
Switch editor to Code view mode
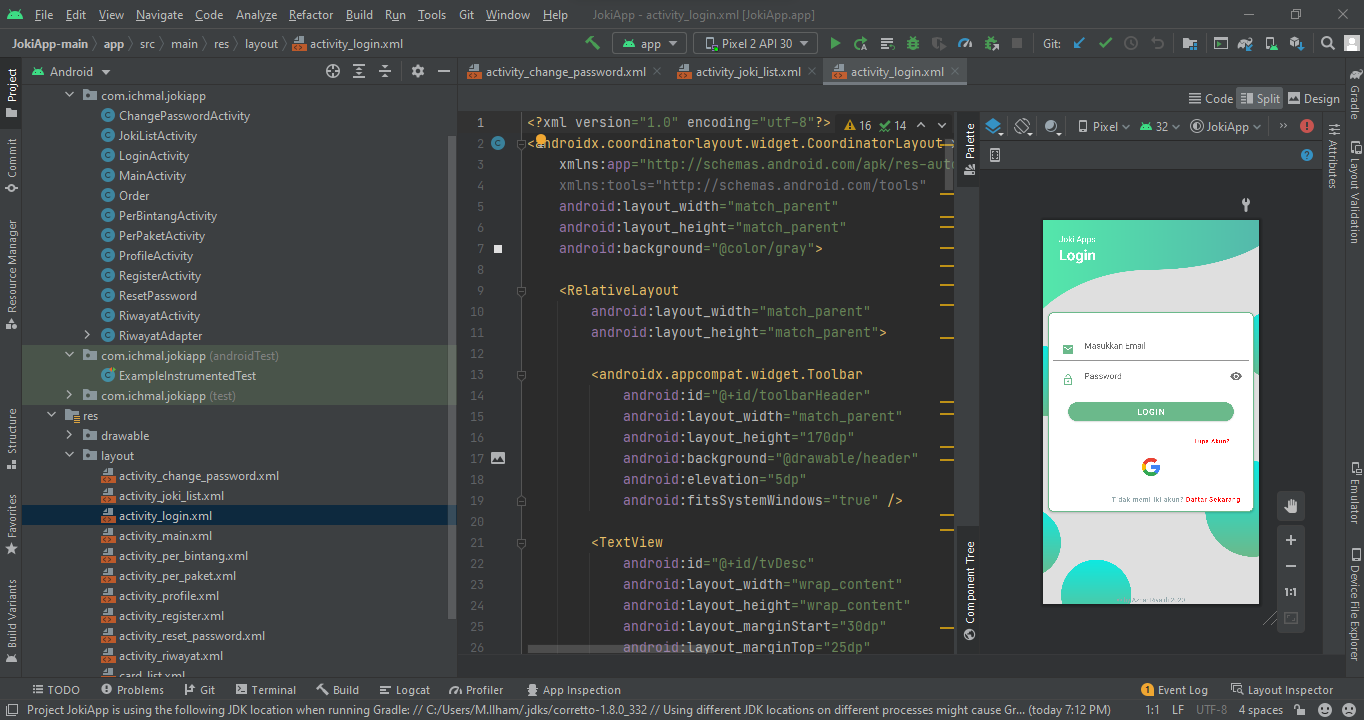[x=1211, y=98]
